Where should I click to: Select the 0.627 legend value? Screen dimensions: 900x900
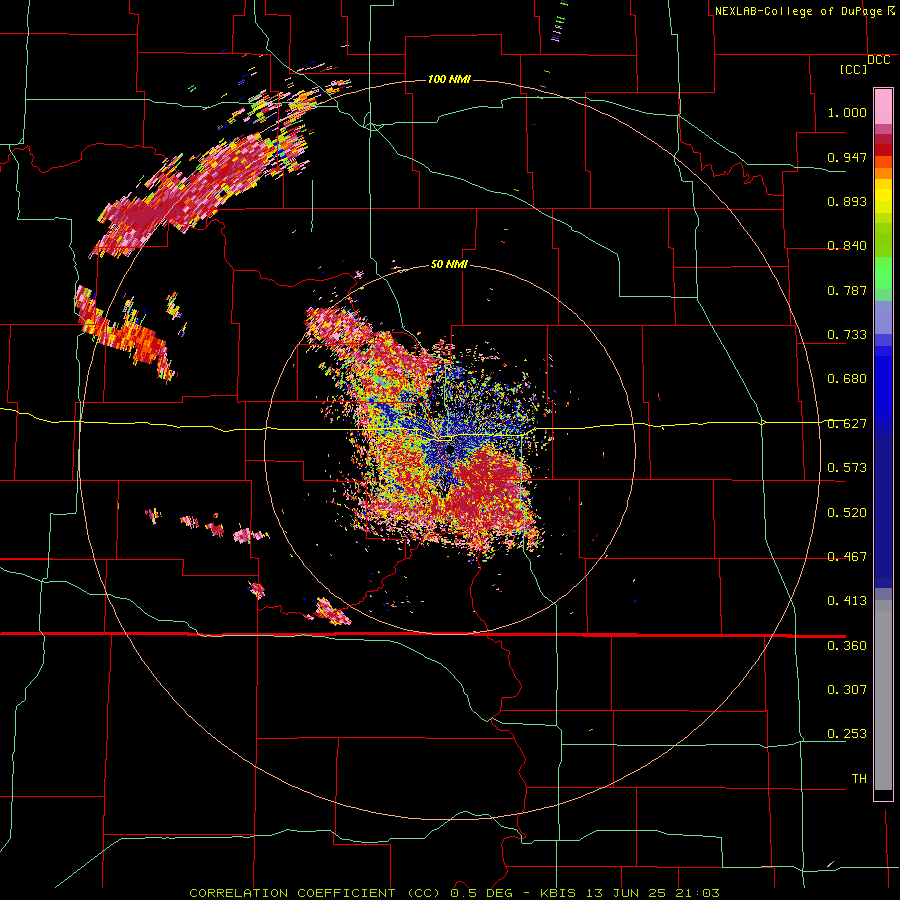click(x=847, y=424)
